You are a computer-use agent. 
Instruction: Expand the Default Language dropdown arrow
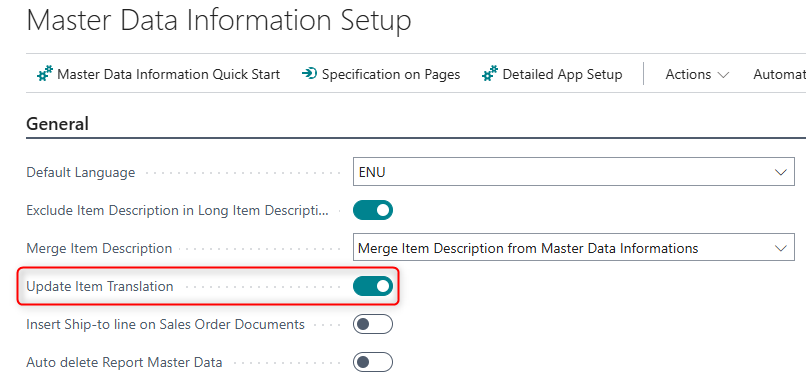point(781,172)
